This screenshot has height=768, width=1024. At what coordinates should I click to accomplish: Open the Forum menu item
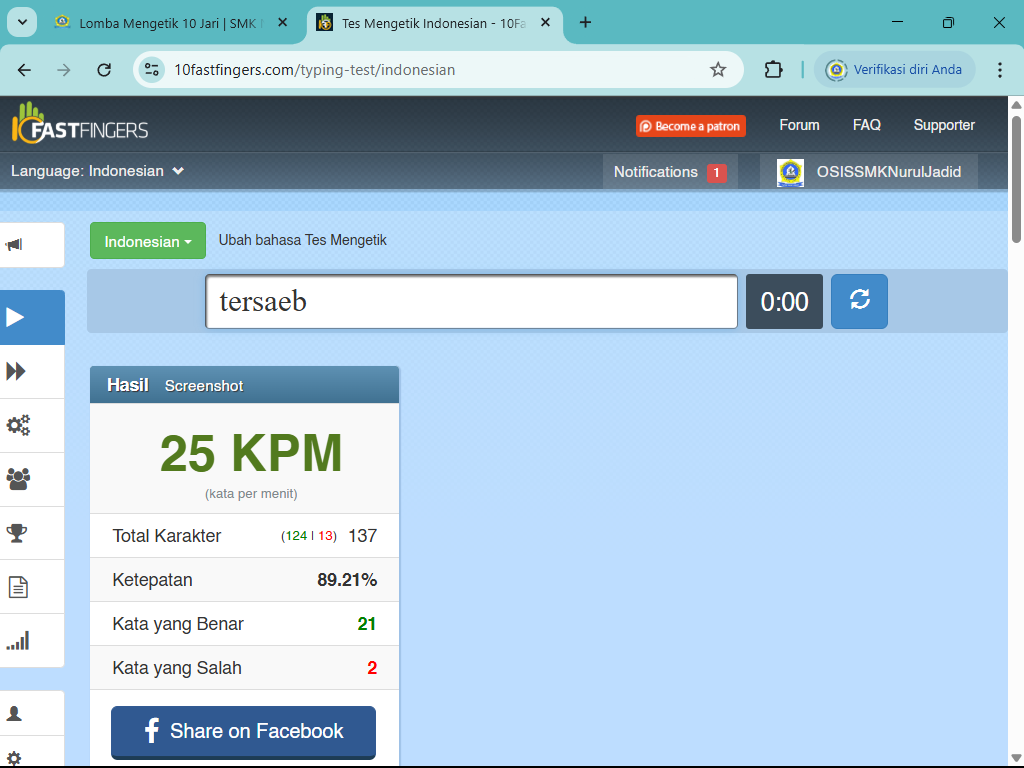coord(799,124)
